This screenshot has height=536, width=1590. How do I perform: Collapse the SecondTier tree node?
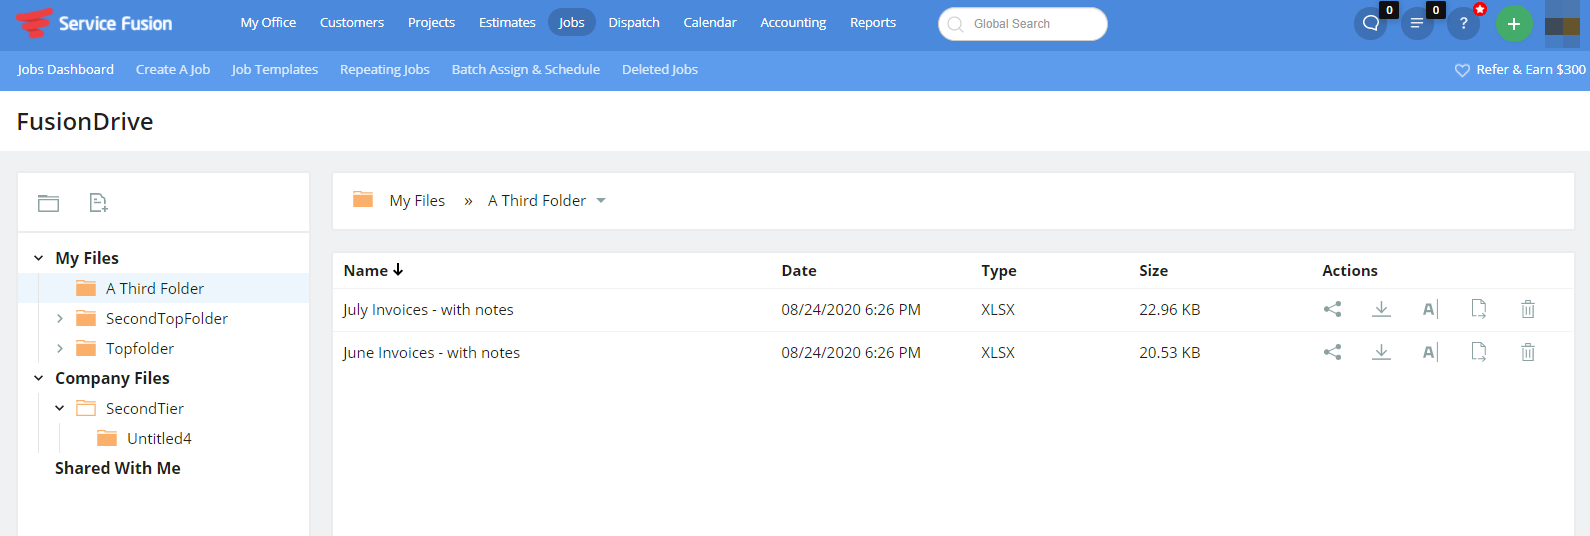click(x=60, y=408)
